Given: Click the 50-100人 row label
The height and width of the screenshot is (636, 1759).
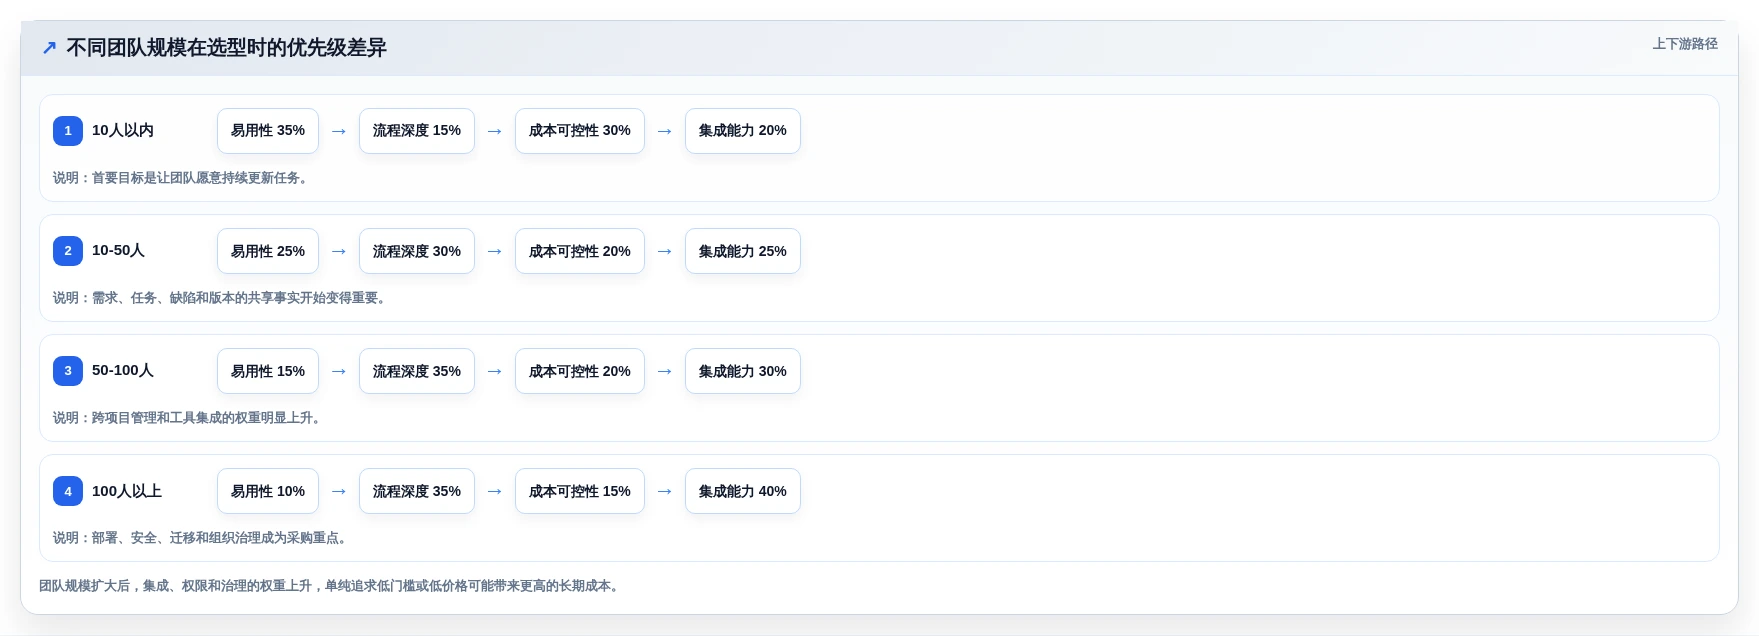Looking at the screenshot, I should coord(123,371).
